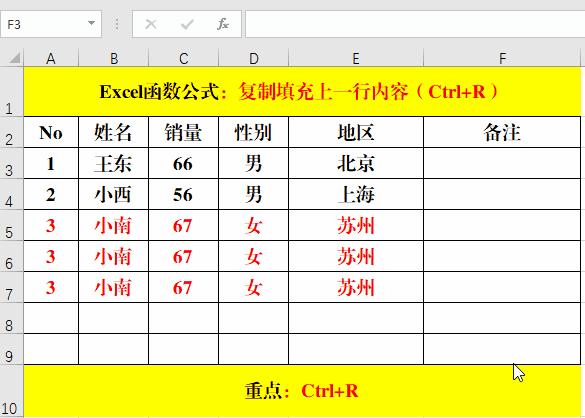This screenshot has width=585, height=418.
Task: Select the "男" cell in row 4
Action: (x=253, y=194)
